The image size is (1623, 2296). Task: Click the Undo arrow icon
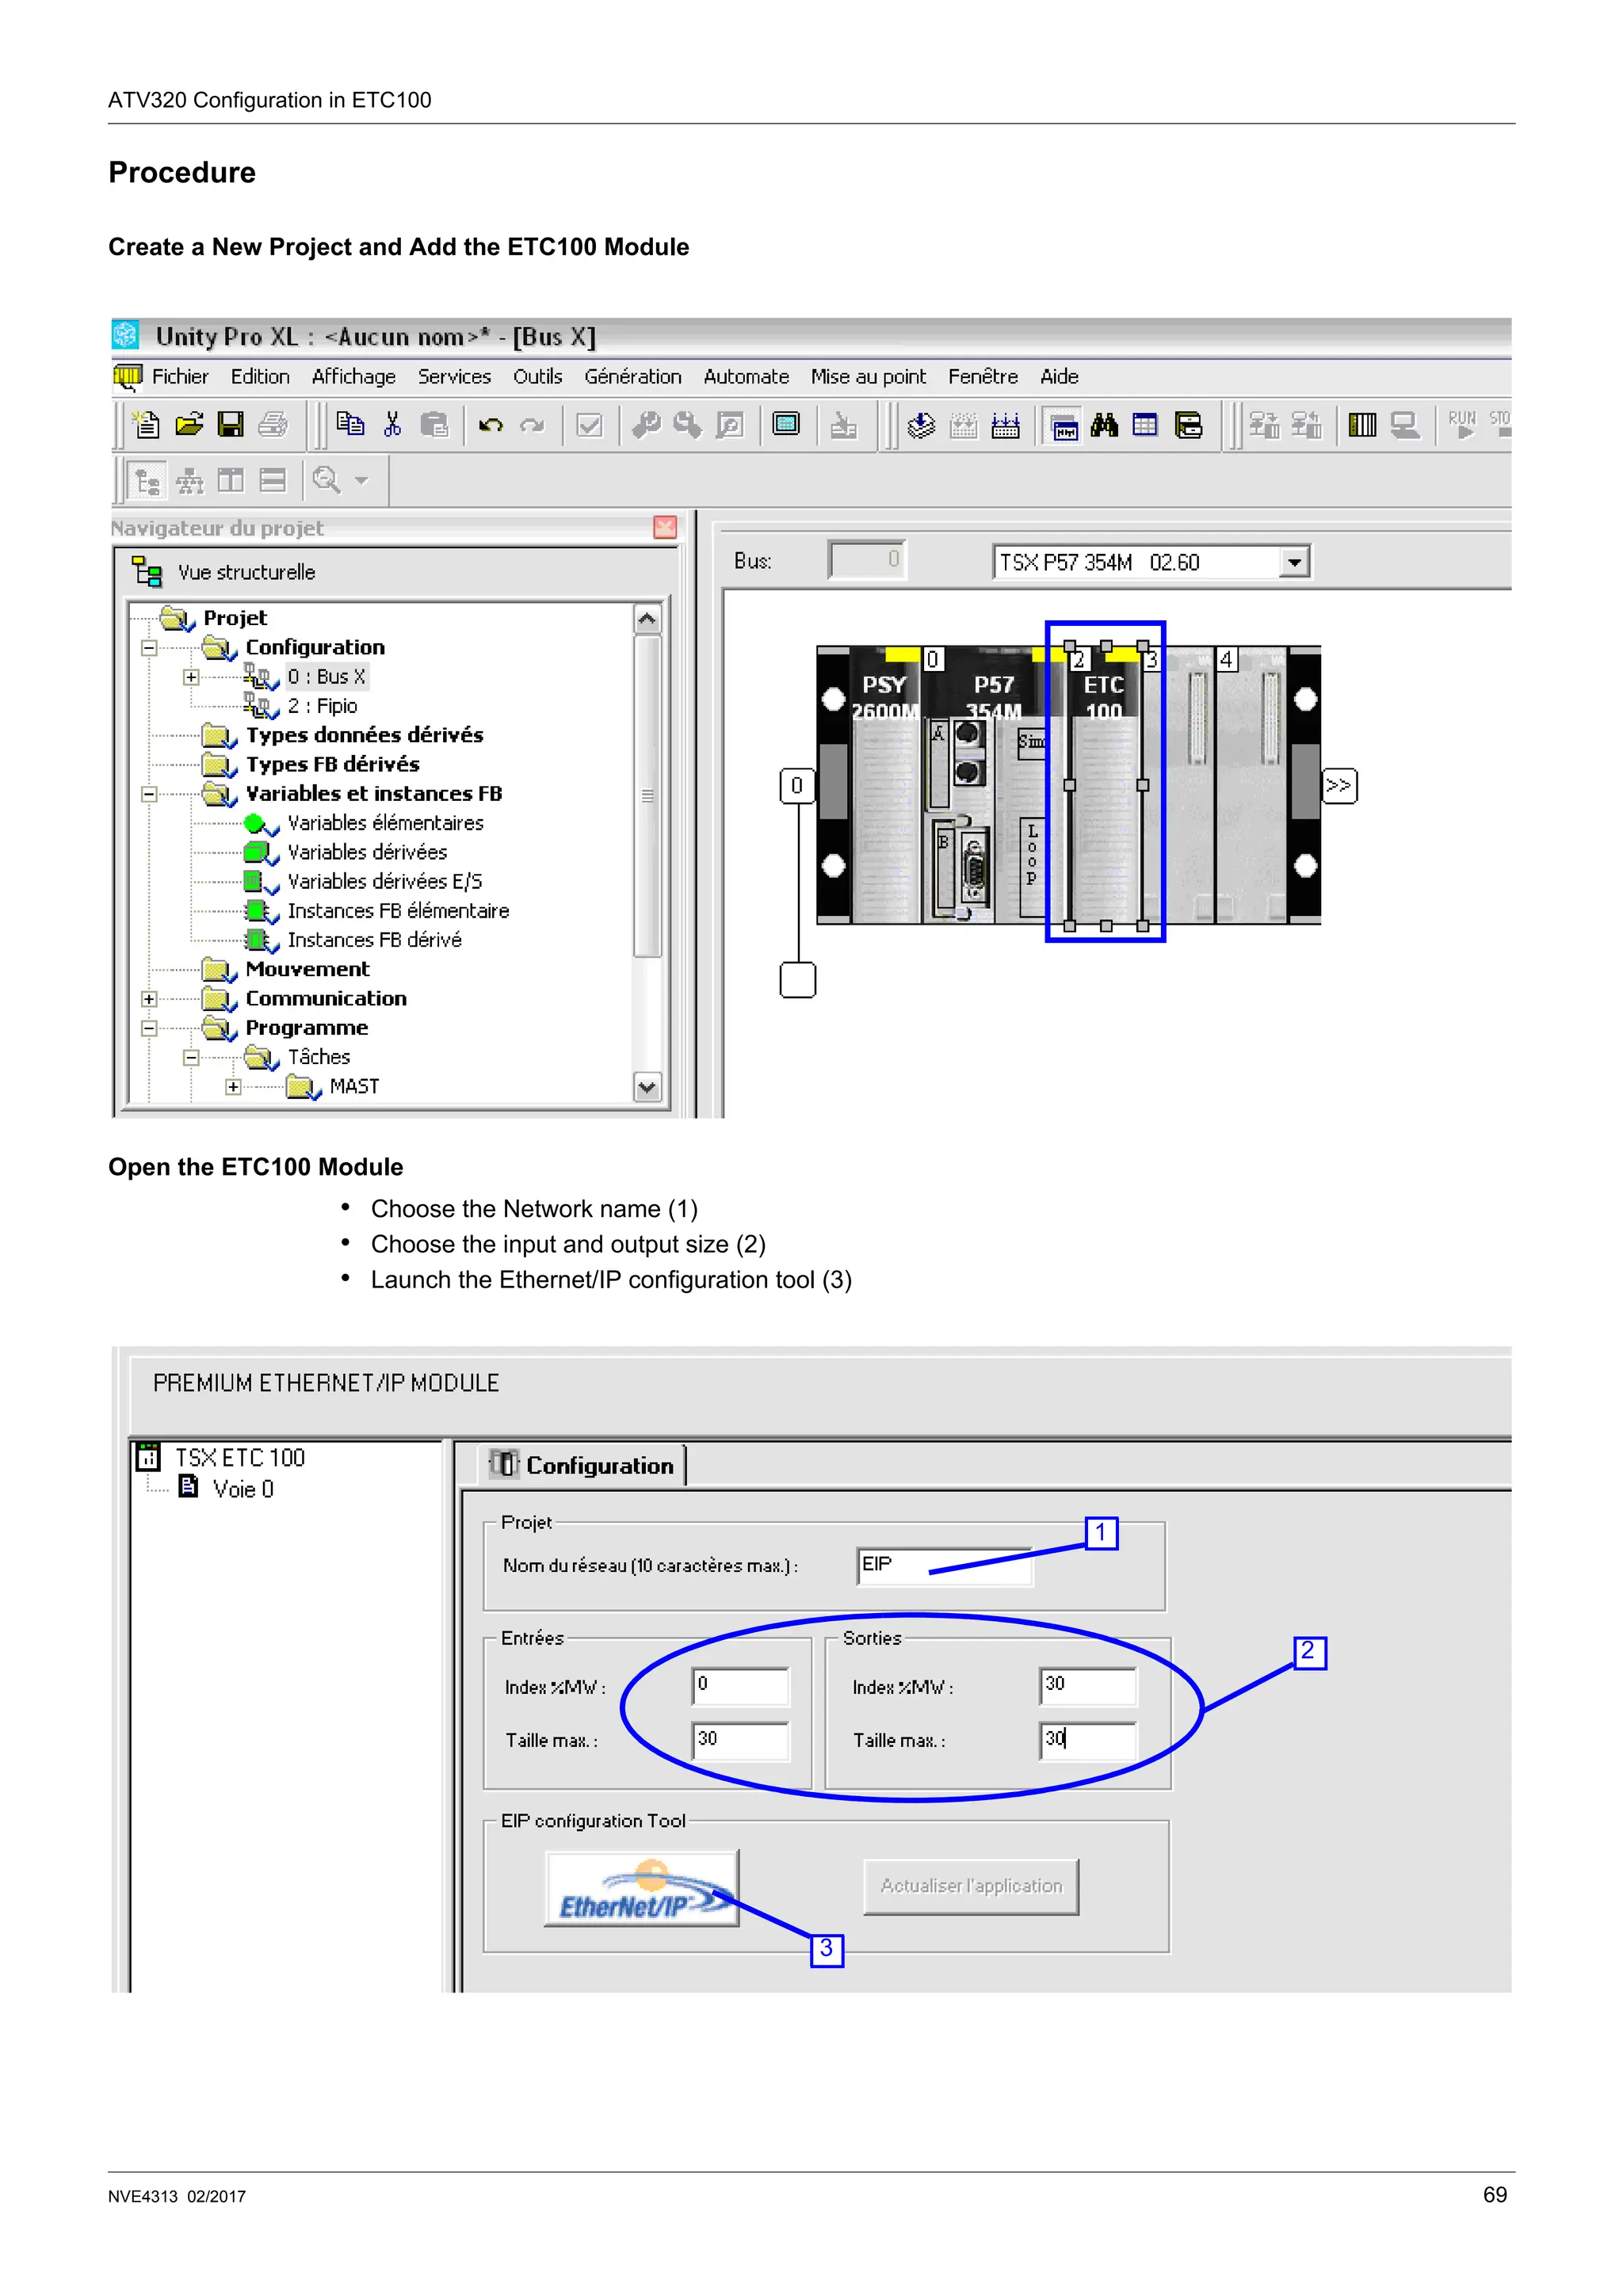490,426
